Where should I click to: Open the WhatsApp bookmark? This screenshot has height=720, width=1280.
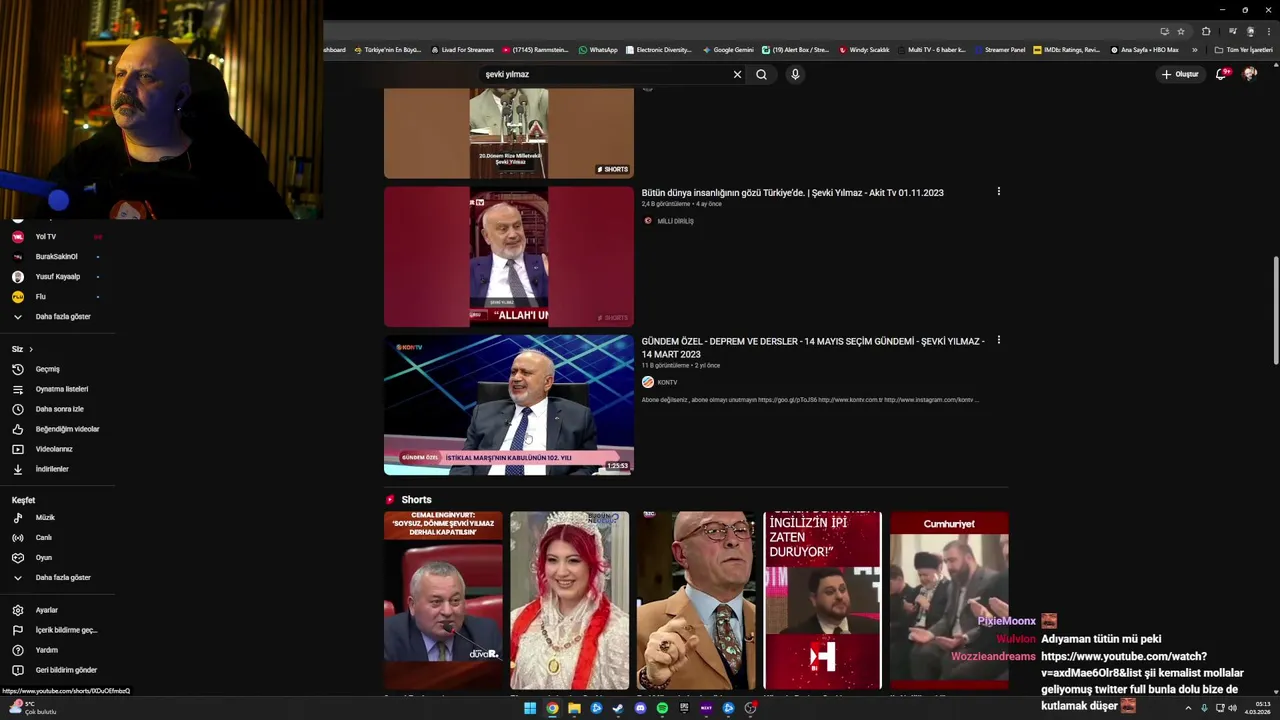(598, 50)
